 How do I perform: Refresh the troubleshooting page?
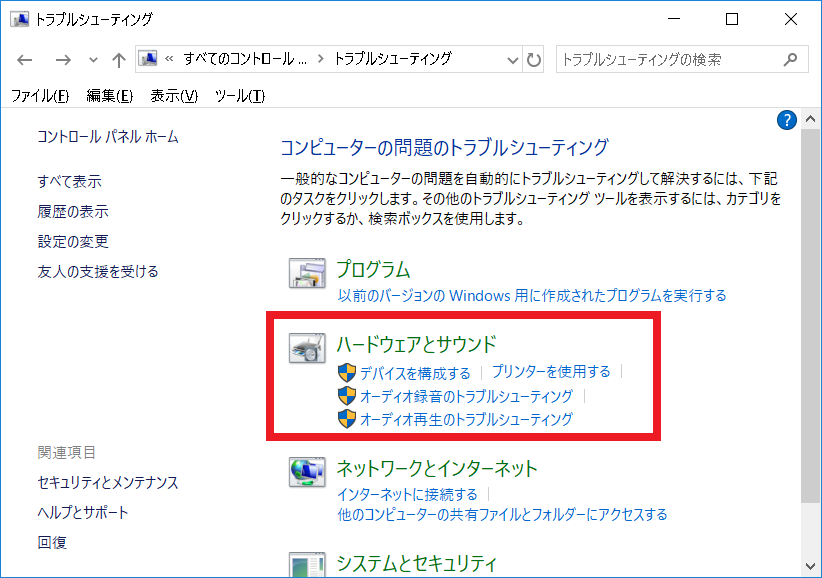click(x=534, y=60)
